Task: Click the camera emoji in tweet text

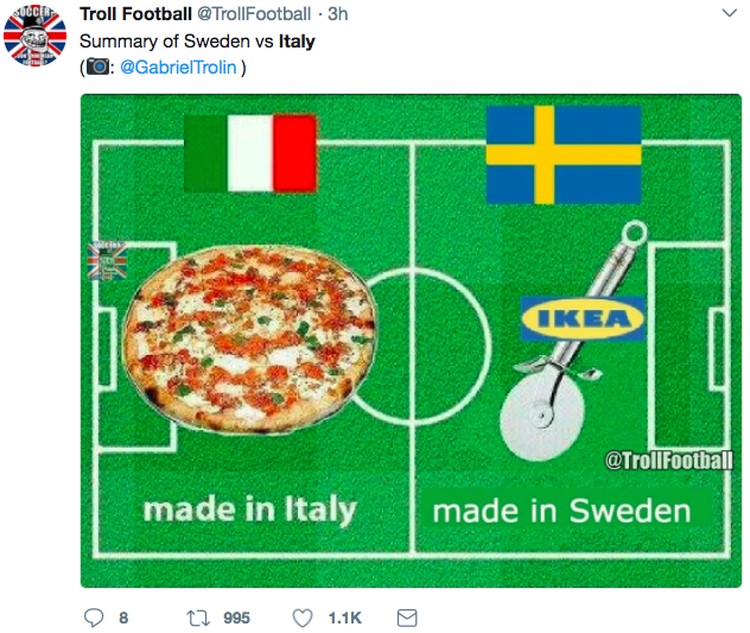Action: point(98,67)
